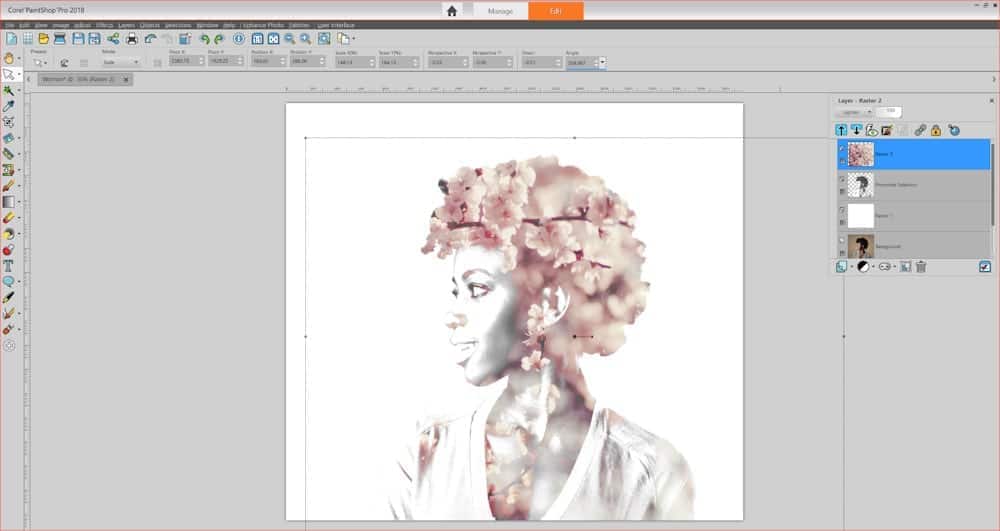Select the Text tool in the left toolbar

[x=9, y=266]
